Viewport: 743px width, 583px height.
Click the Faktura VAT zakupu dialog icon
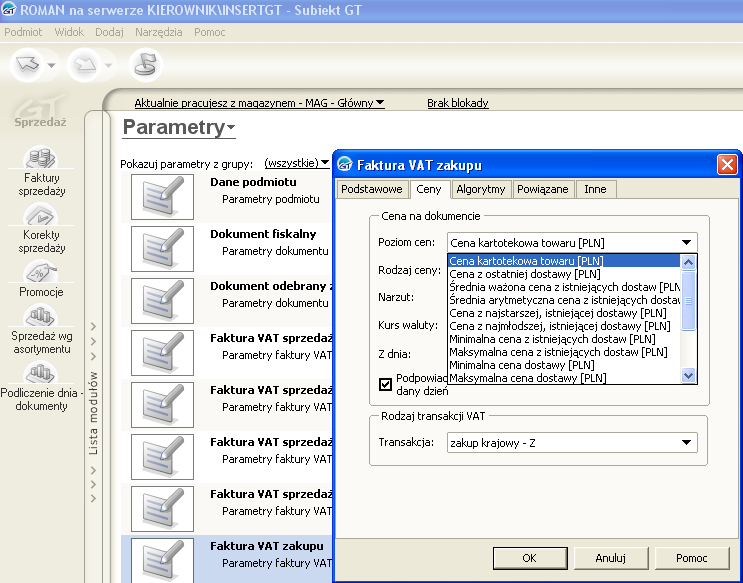pos(345,164)
